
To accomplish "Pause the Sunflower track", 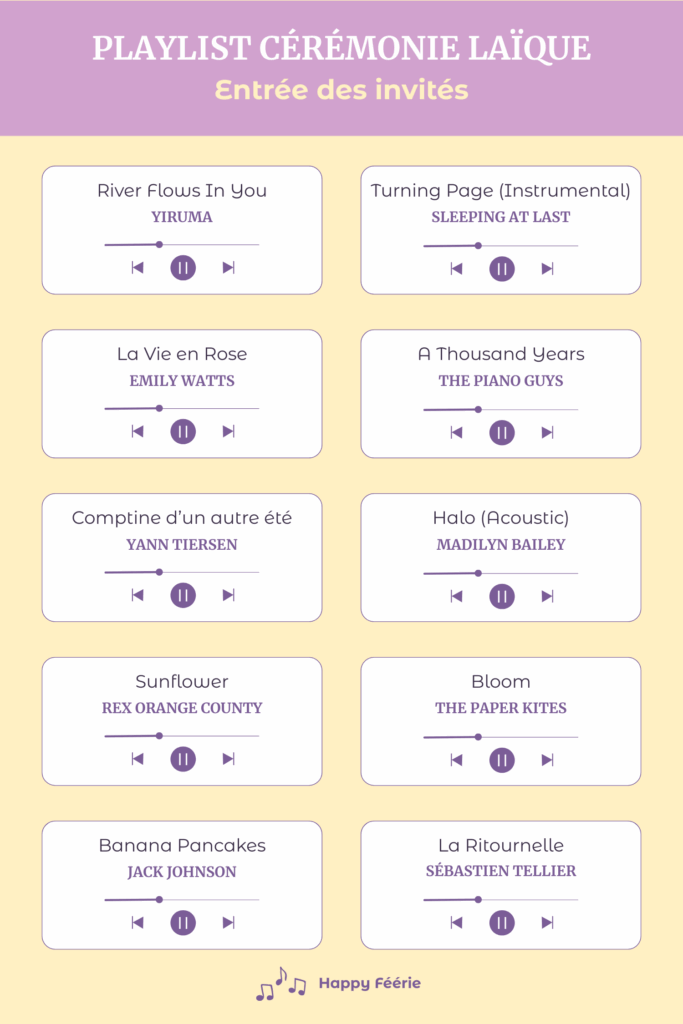I will click(183, 759).
